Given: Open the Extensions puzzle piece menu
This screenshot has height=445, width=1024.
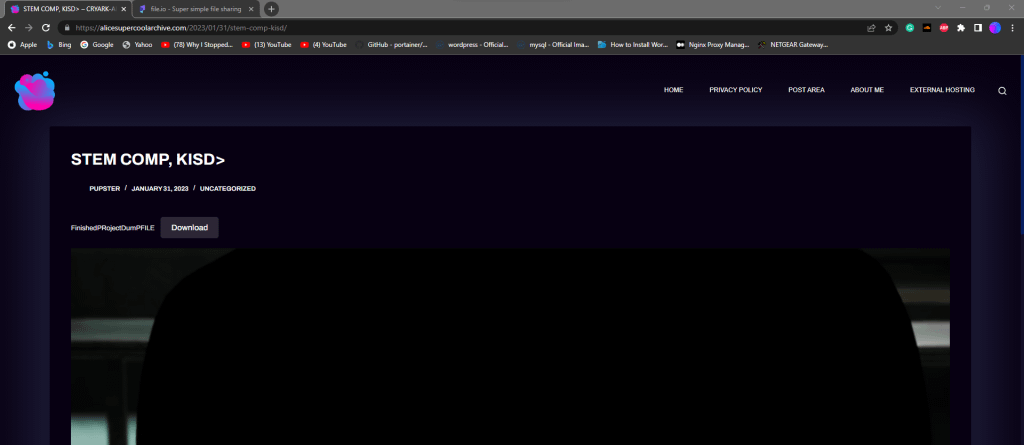Looking at the screenshot, I should coord(961,28).
